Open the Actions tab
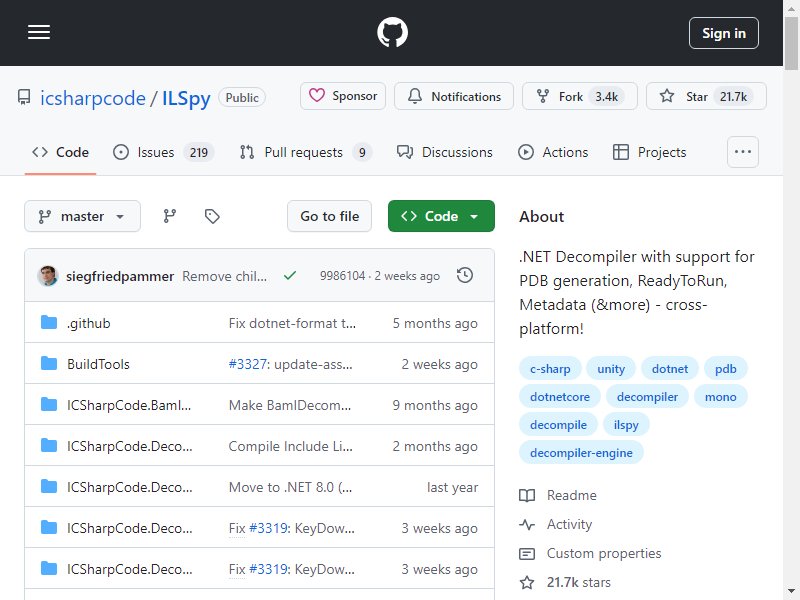The width and height of the screenshot is (800, 600). [553, 152]
